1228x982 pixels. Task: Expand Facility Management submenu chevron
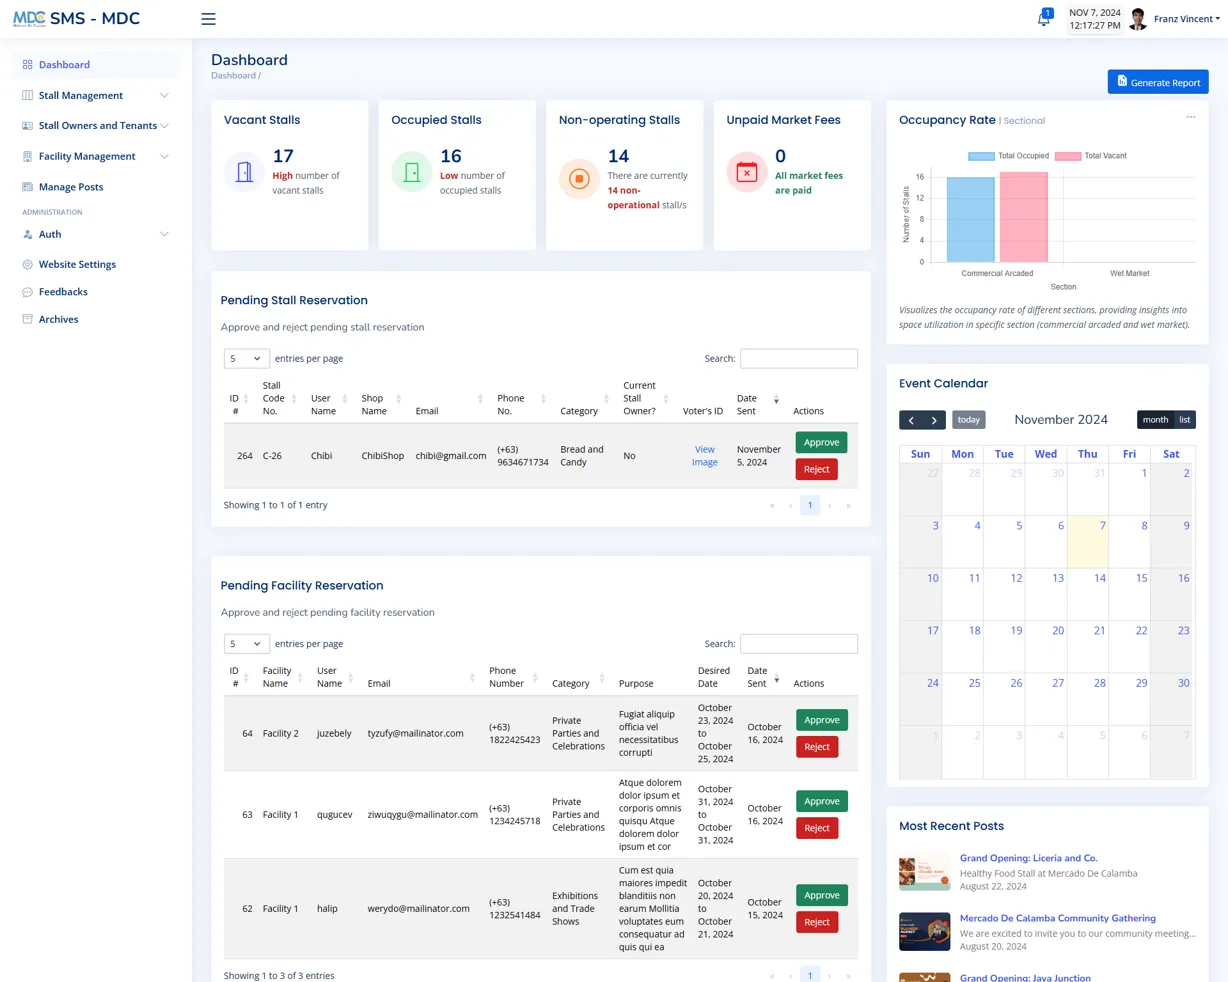point(165,157)
